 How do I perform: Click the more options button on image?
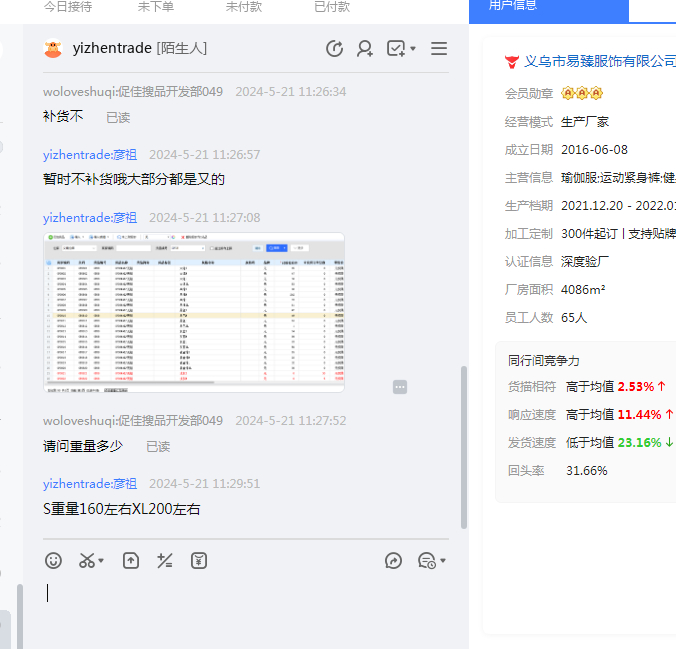point(400,387)
